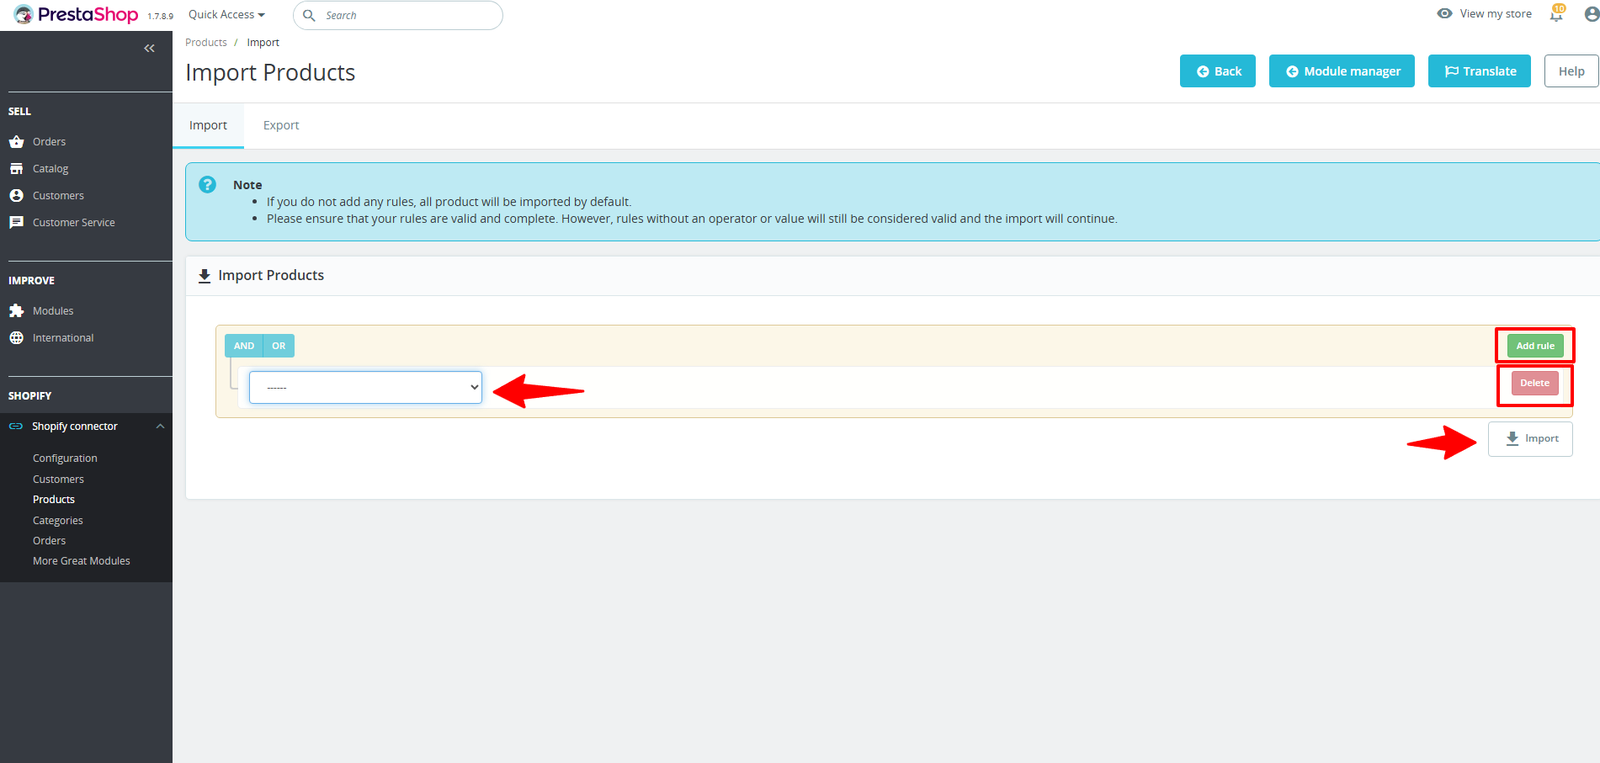
Task: Open the rule field dropdown
Action: tap(365, 388)
